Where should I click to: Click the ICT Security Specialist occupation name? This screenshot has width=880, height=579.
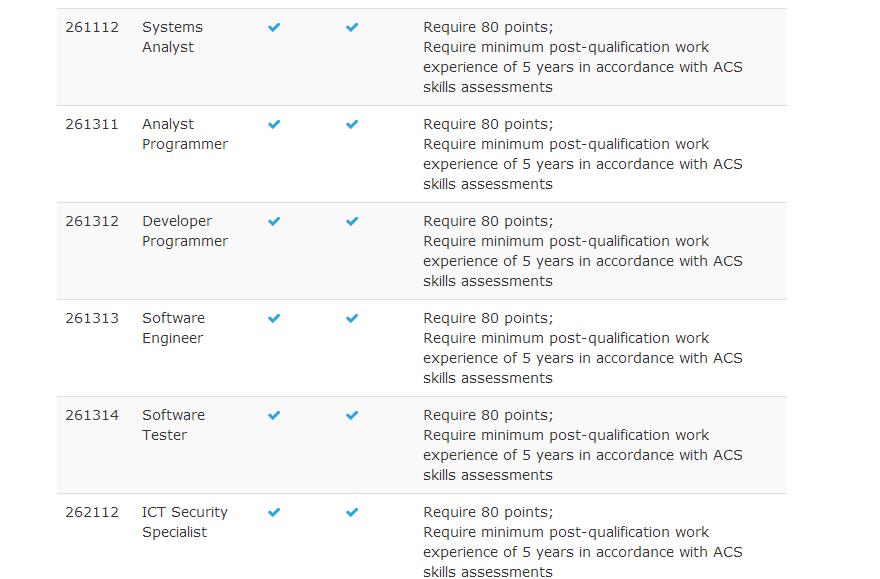(x=185, y=522)
